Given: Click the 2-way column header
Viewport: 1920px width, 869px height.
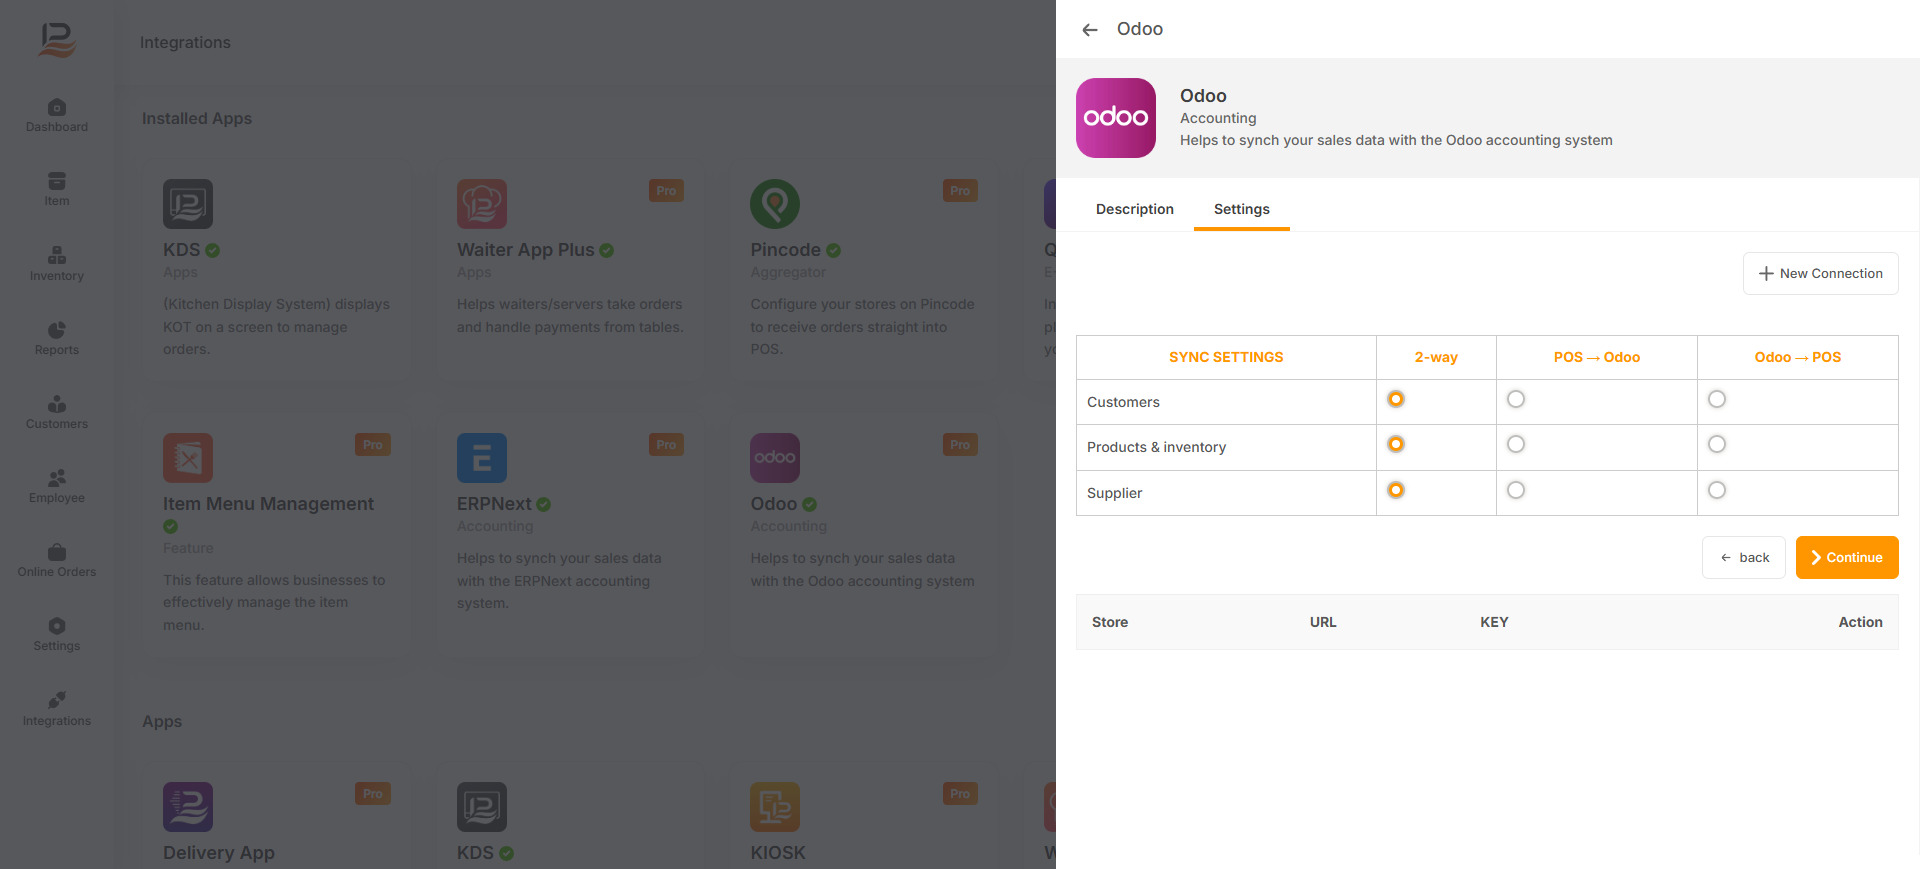Looking at the screenshot, I should tap(1436, 357).
